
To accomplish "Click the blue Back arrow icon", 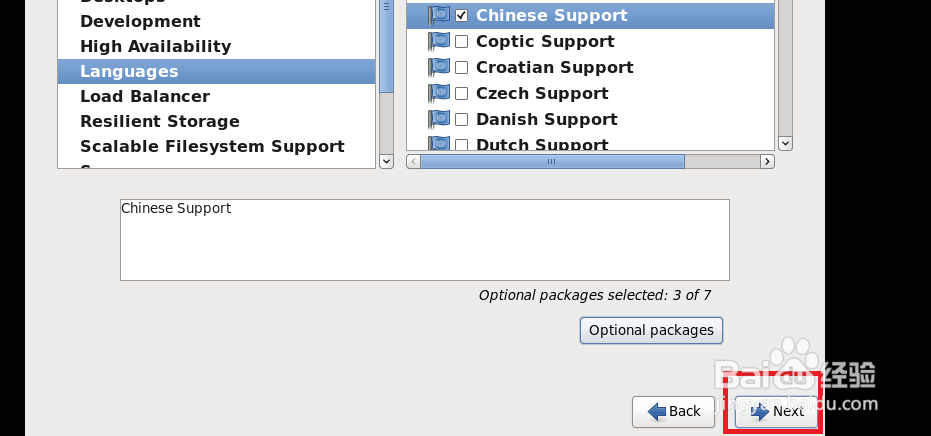I will 657,411.
